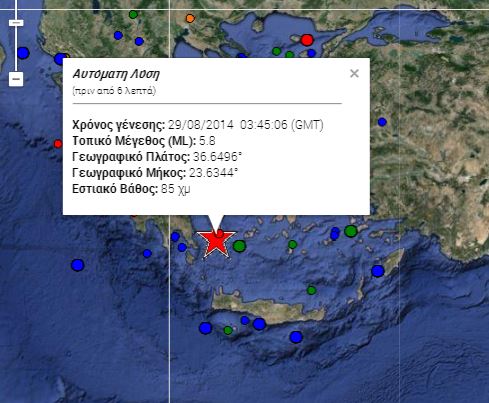Select green marker partly hidden by popup's top edge
Screen dimensions: 489x403
289,55
